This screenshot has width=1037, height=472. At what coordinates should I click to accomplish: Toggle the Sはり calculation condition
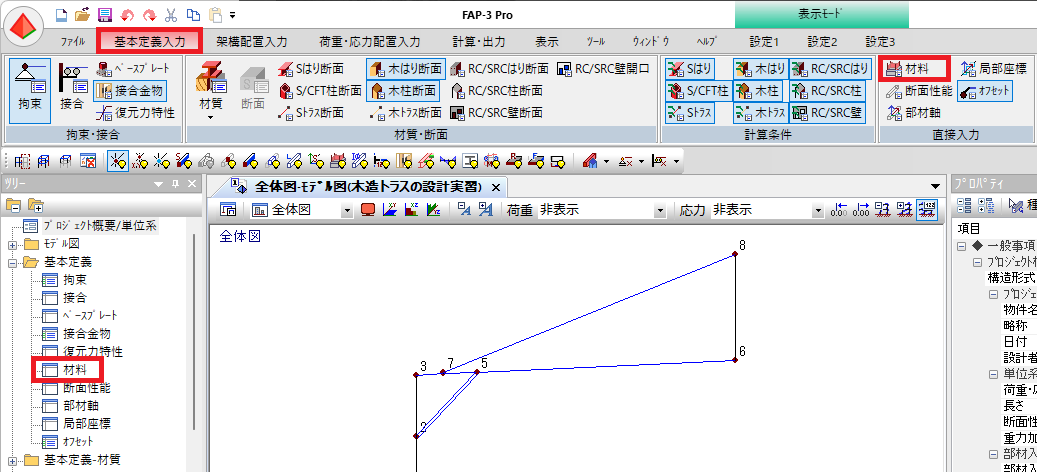tap(690, 68)
